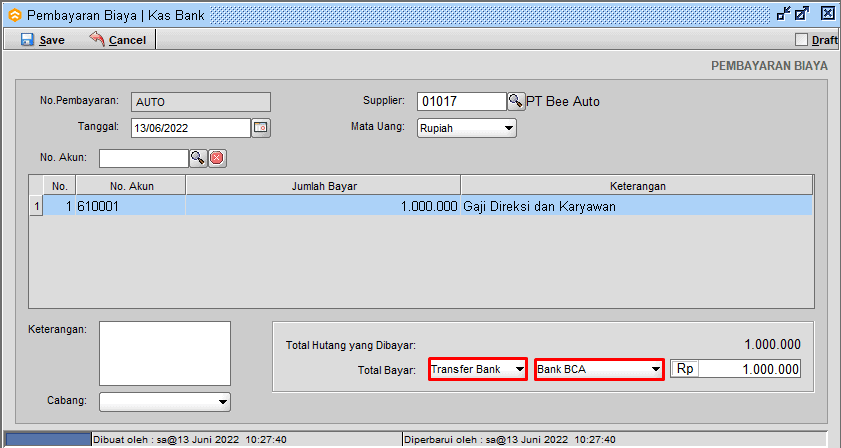Click the red delete icon beside No. Akun
Viewport: 841px width, 448px height.
click(217, 158)
